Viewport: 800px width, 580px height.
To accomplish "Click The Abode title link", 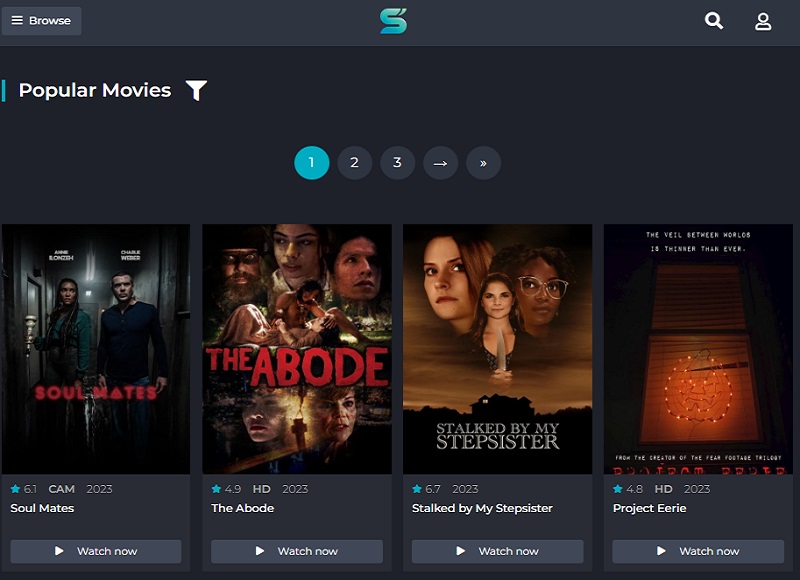I will pyautogui.click(x=243, y=508).
